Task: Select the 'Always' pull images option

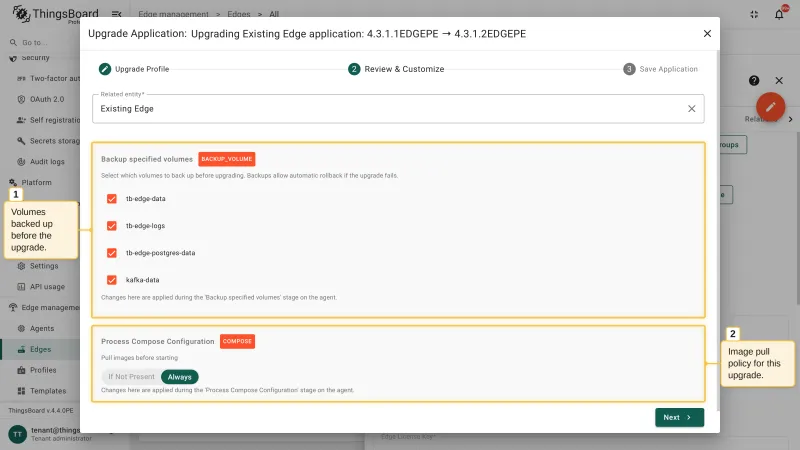Action: pyautogui.click(x=180, y=377)
